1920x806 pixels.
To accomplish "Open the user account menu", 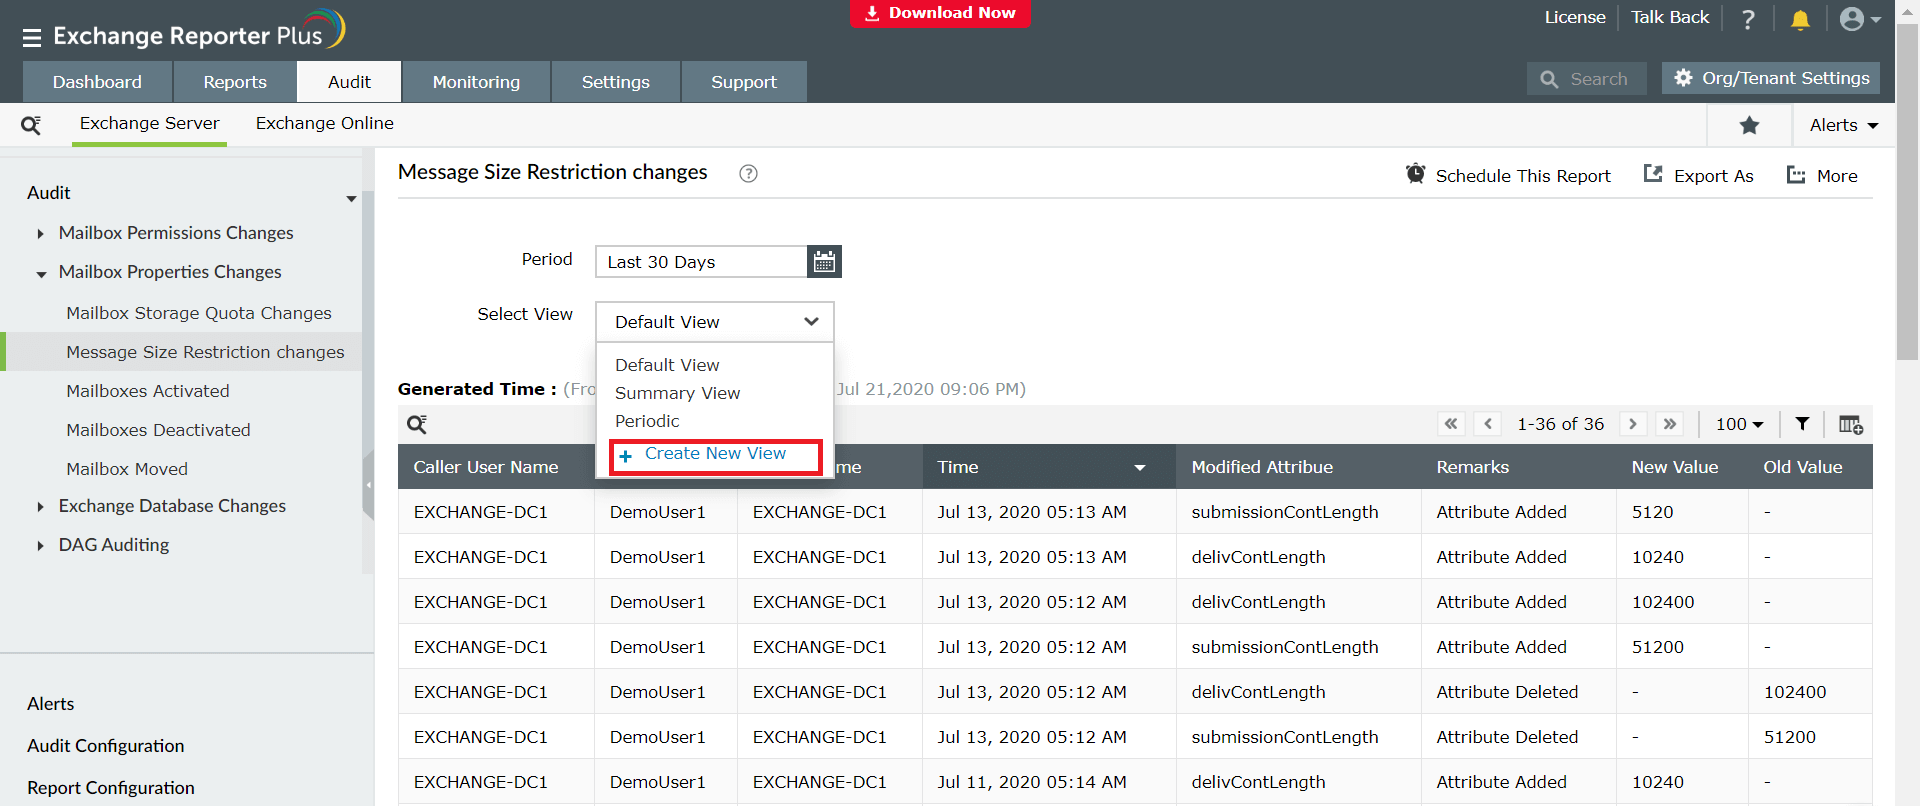I will click(1860, 19).
